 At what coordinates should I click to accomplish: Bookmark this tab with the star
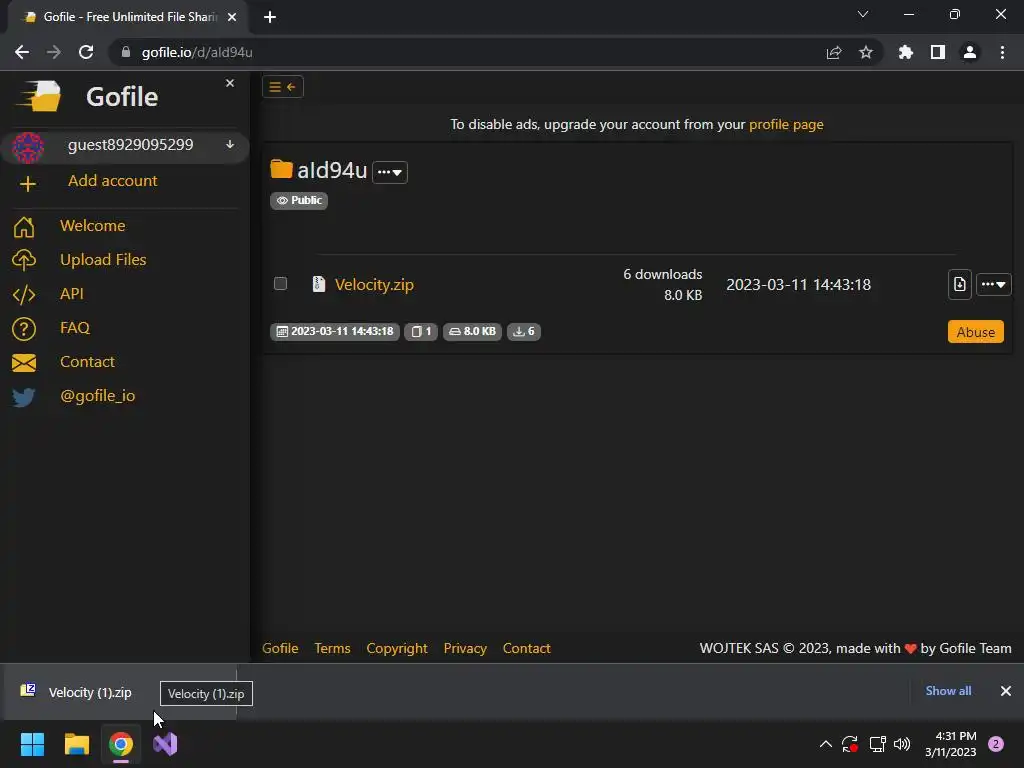[x=866, y=52]
